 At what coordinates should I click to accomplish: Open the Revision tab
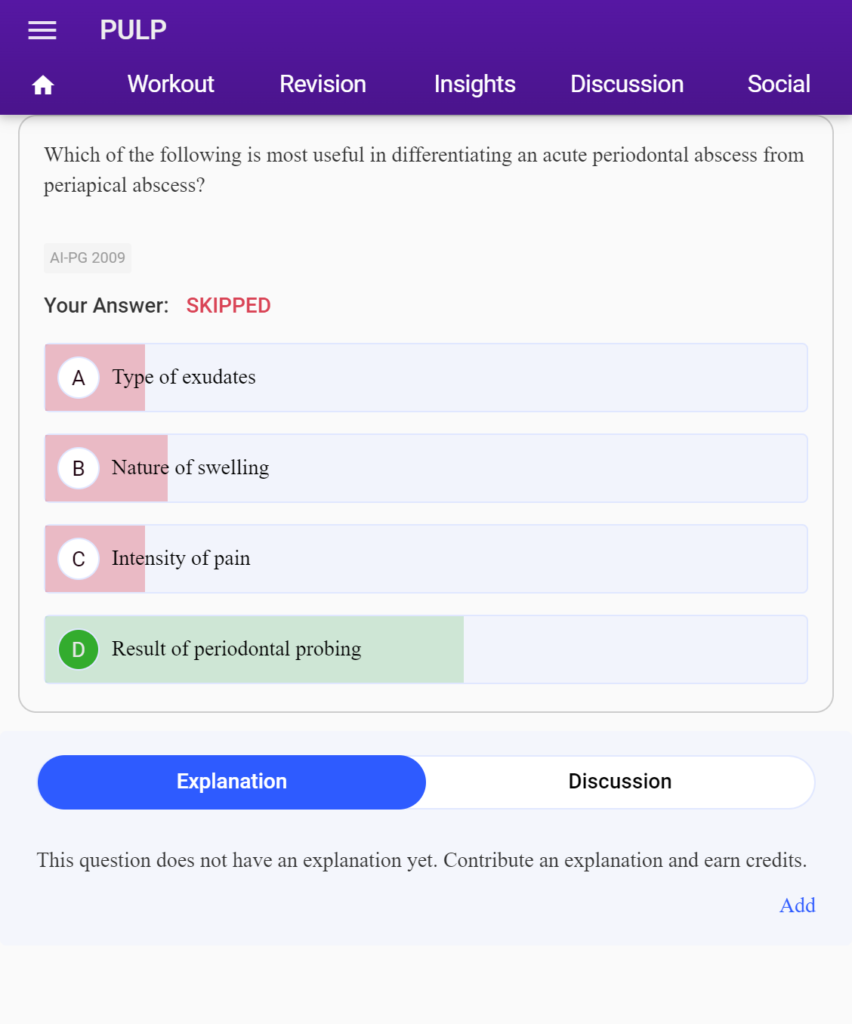(x=323, y=84)
